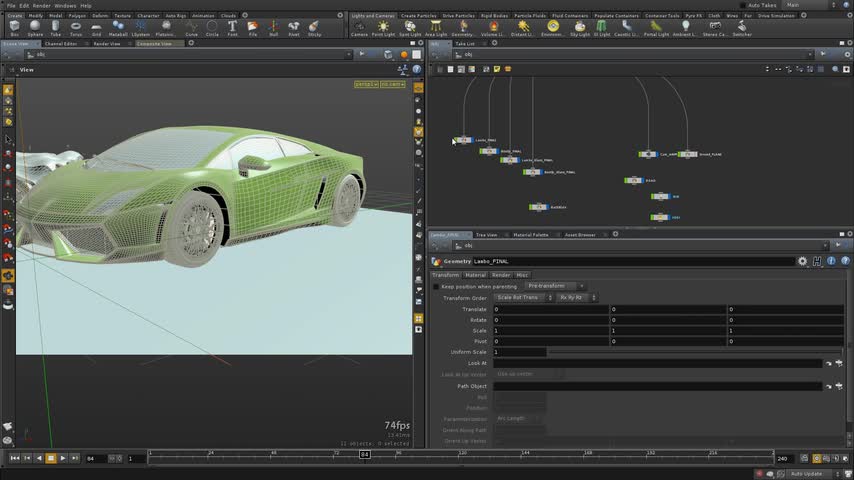This screenshot has width=854, height=480.
Task: Enable Keep position when parenting checkbox
Action: click(x=436, y=286)
